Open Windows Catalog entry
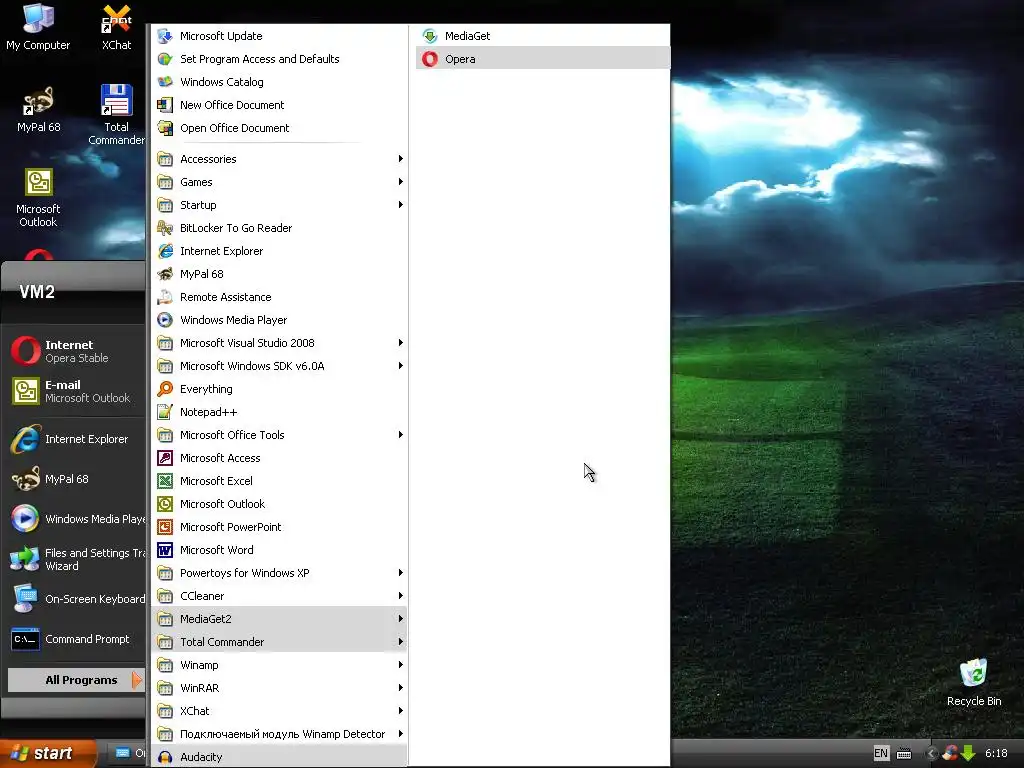The width and height of the screenshot is (1024, 768). (x=279, y=82)
